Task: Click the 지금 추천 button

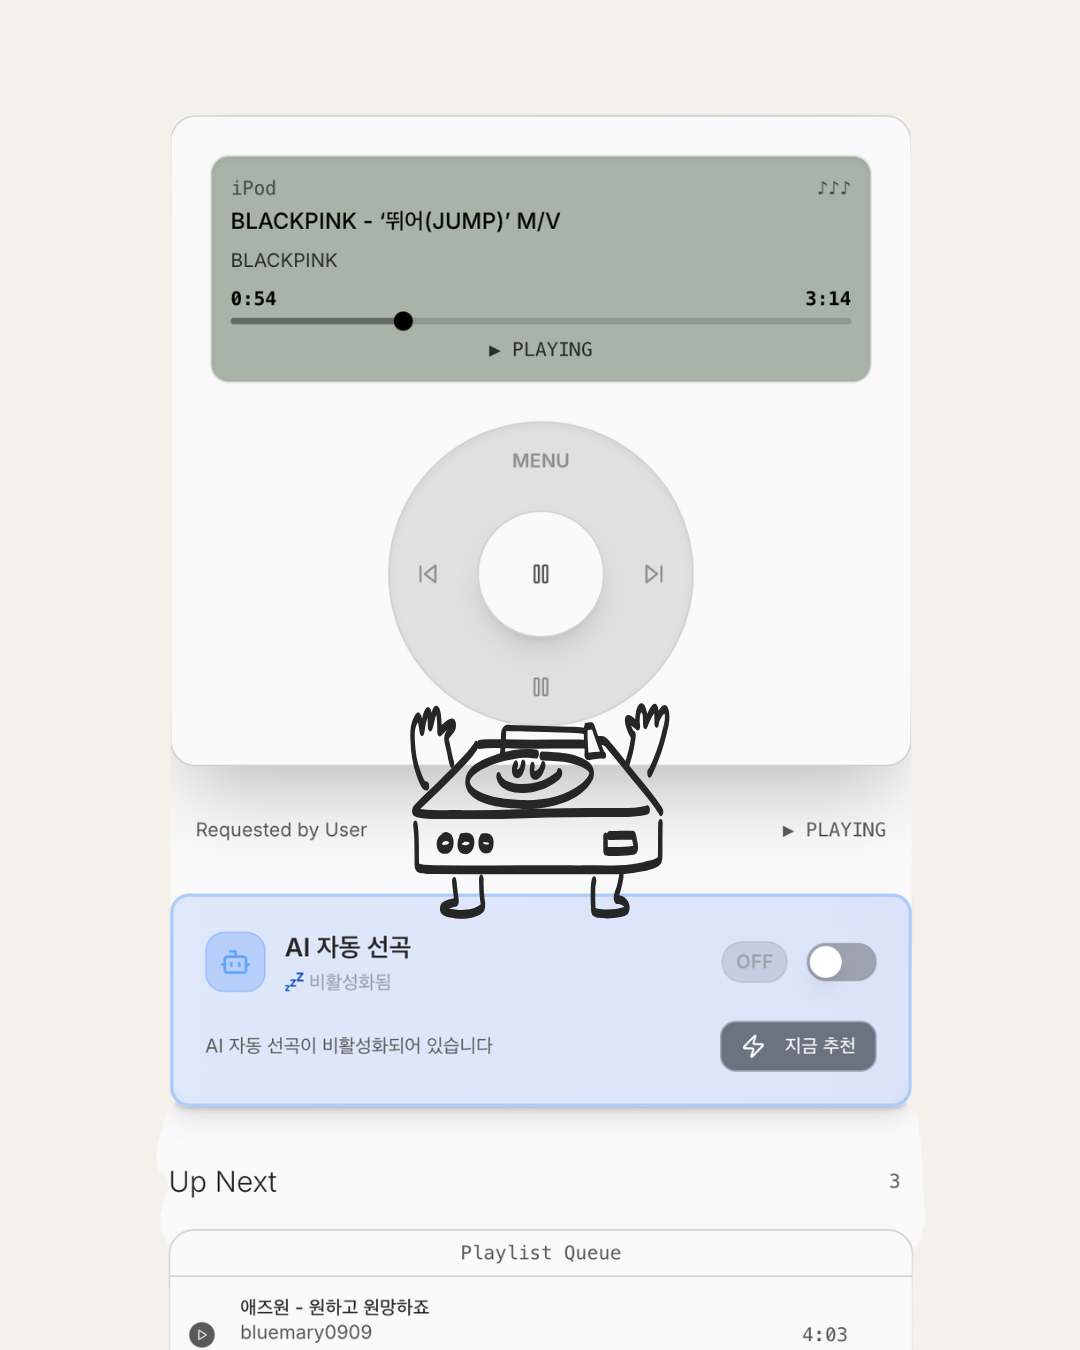Action: (798, 1046)
